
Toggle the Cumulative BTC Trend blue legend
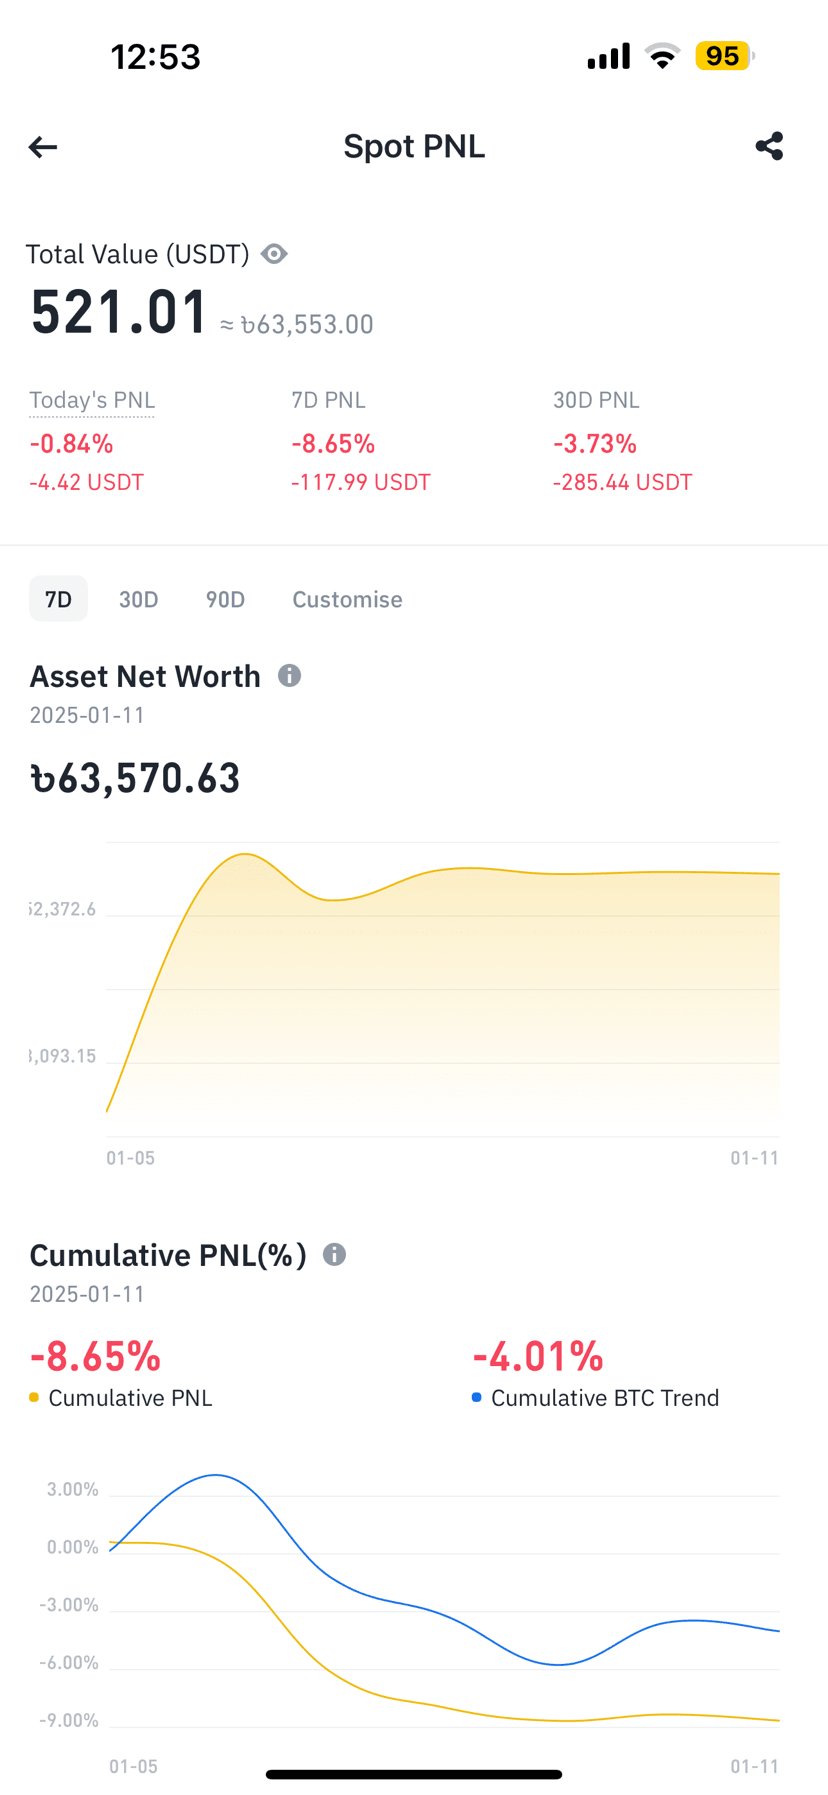[595, 1398]
